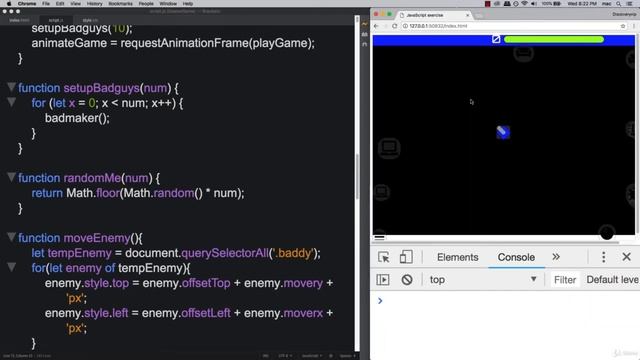Click 'animateGame = requestAnimationFrame' code line

pyautogui.click(x=173, y=43)
